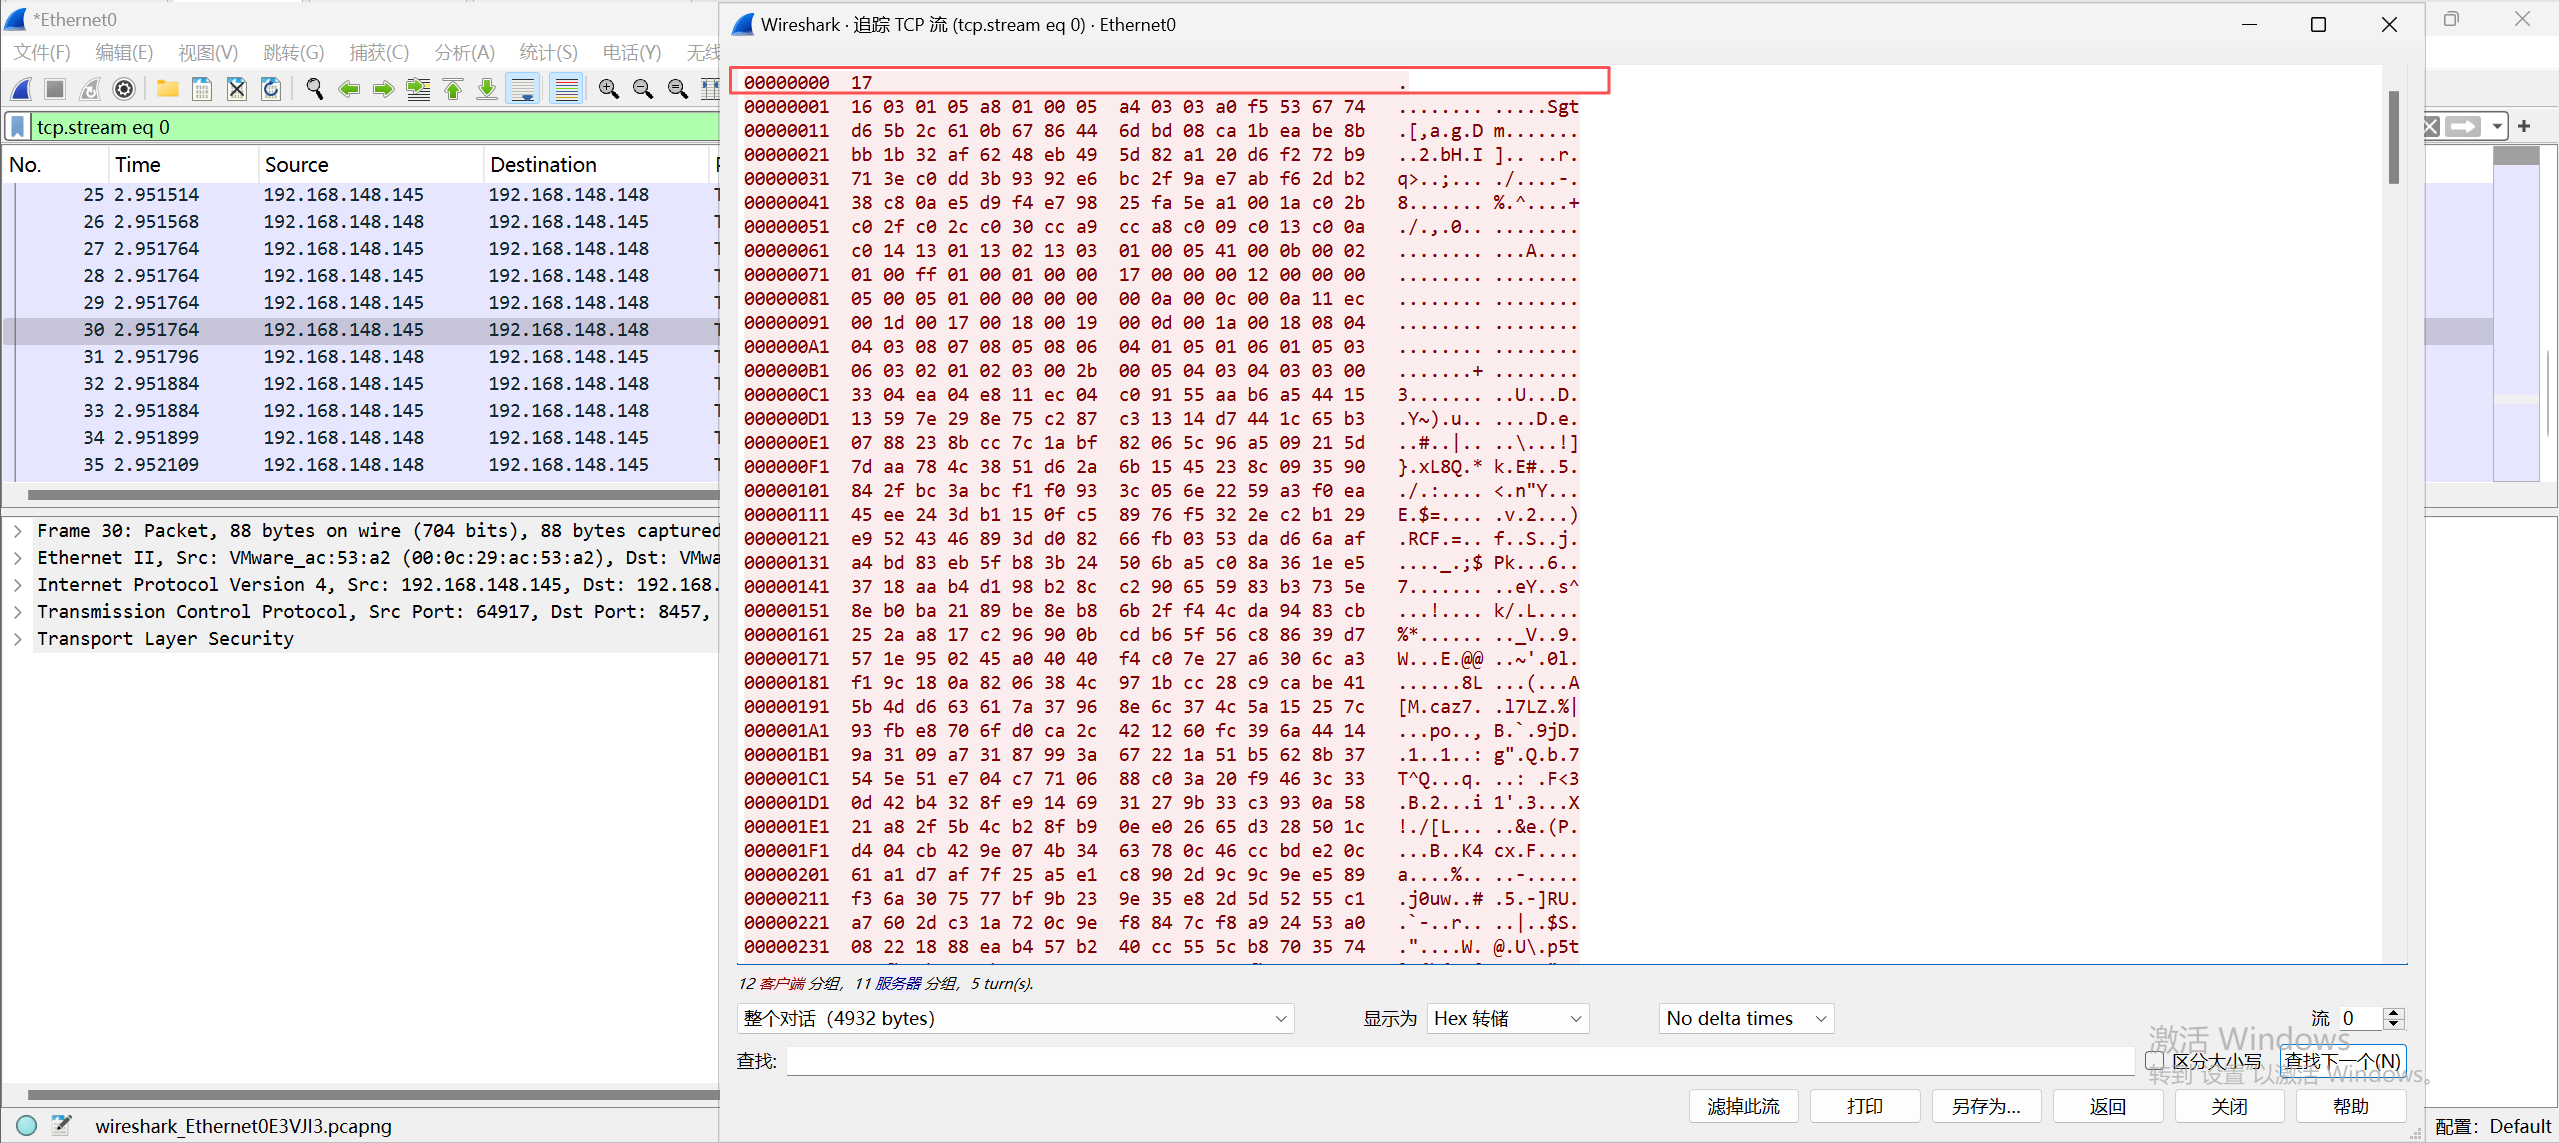Click the close capture file icon
2559x1143 pixels.
coord(236,89)
